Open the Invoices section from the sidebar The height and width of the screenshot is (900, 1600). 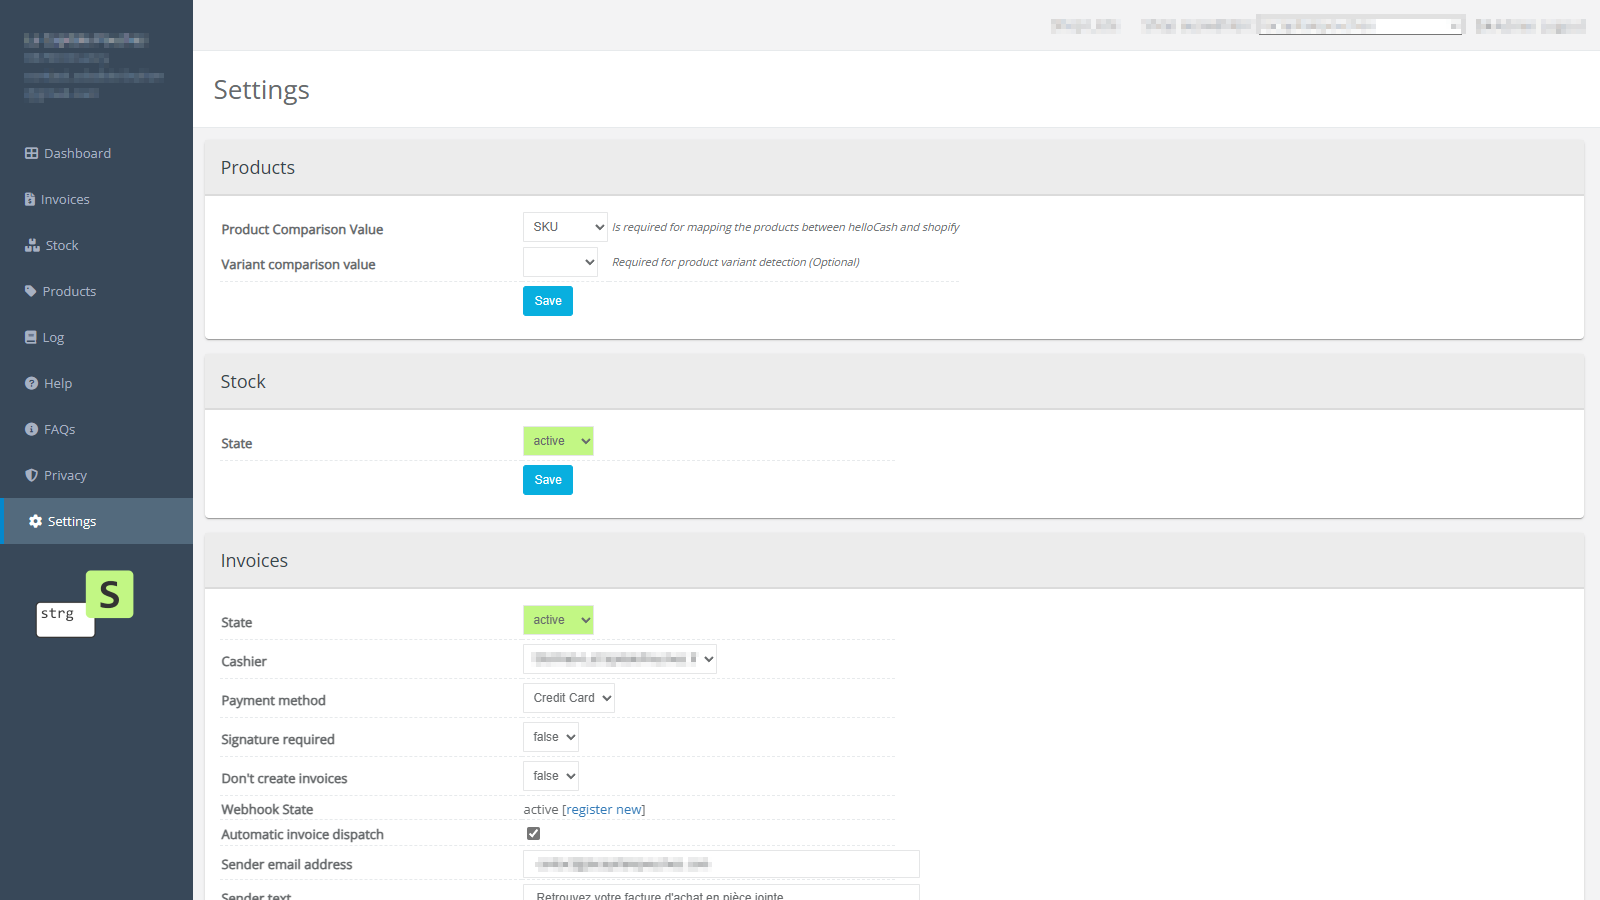66,198
